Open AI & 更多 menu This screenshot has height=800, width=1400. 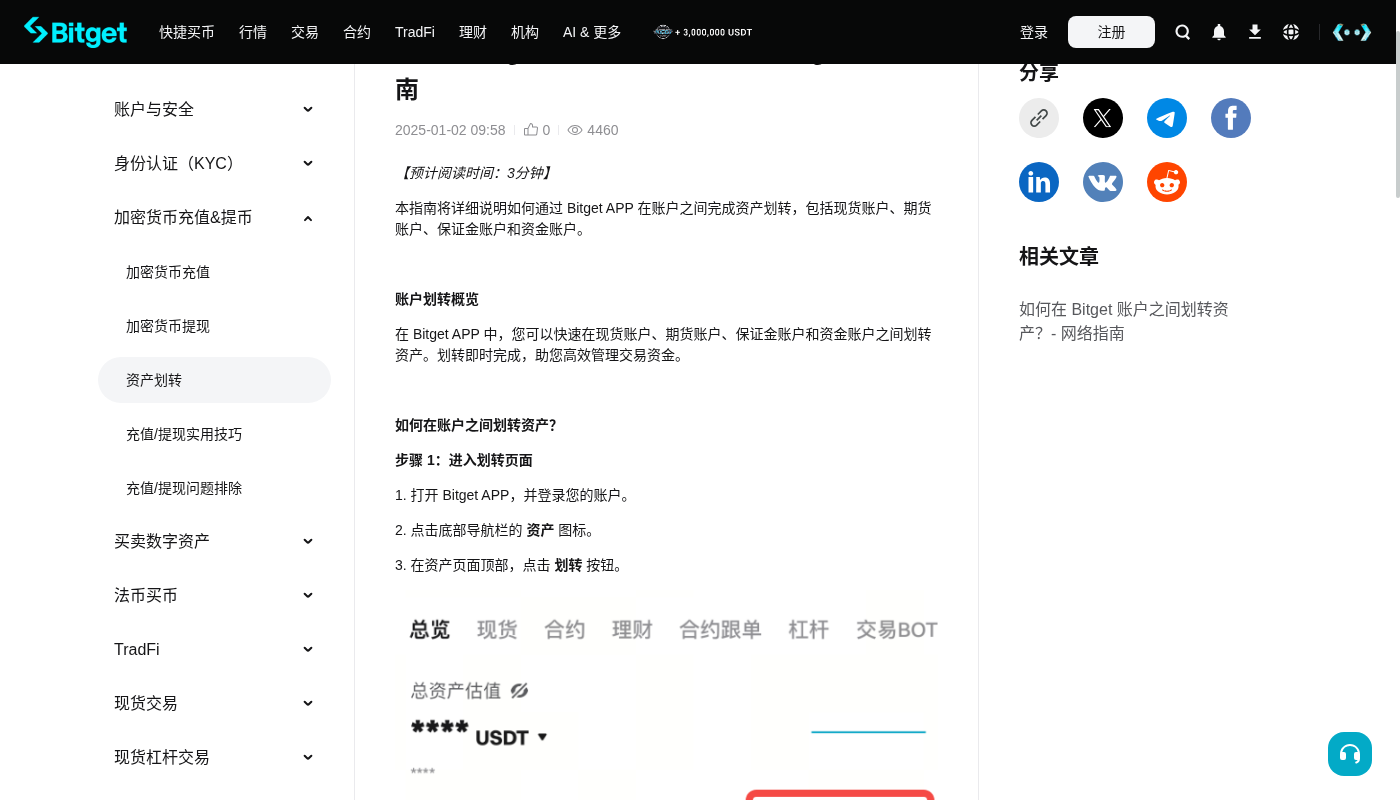point(592,32)
